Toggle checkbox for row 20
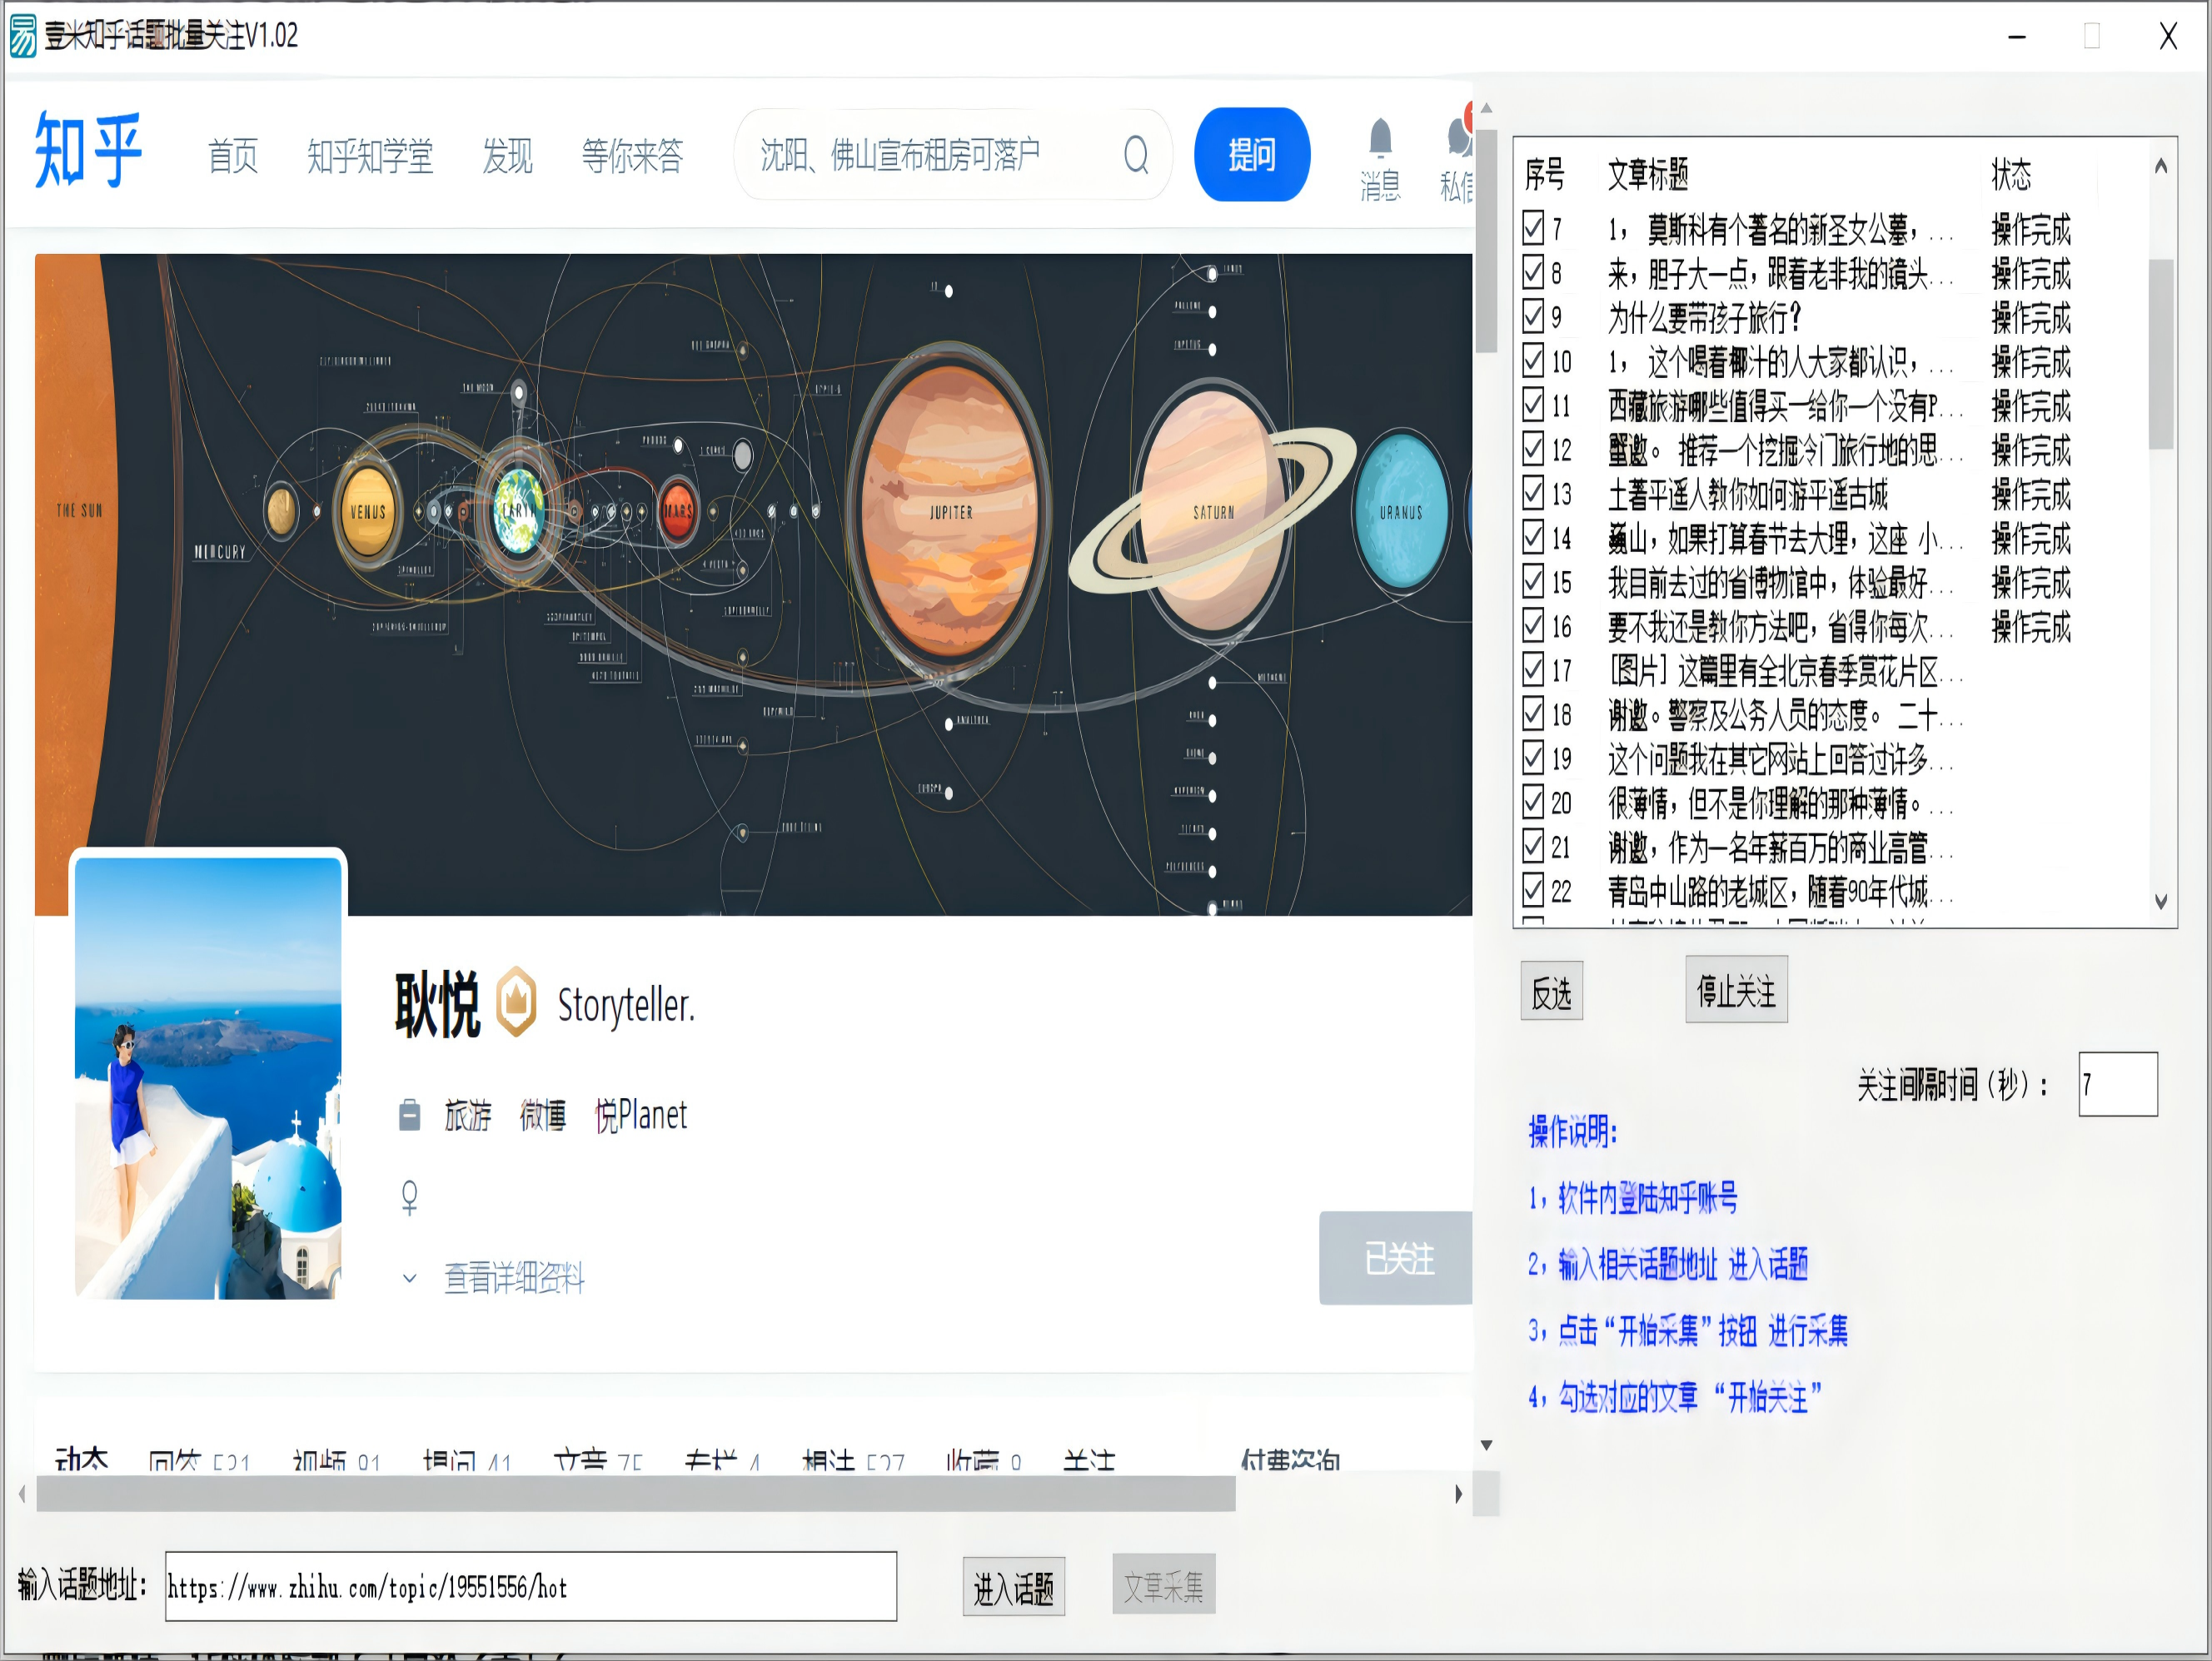Image resolution: width=2212 pixels, height=1661 pixels. [x=1533, y=801]
